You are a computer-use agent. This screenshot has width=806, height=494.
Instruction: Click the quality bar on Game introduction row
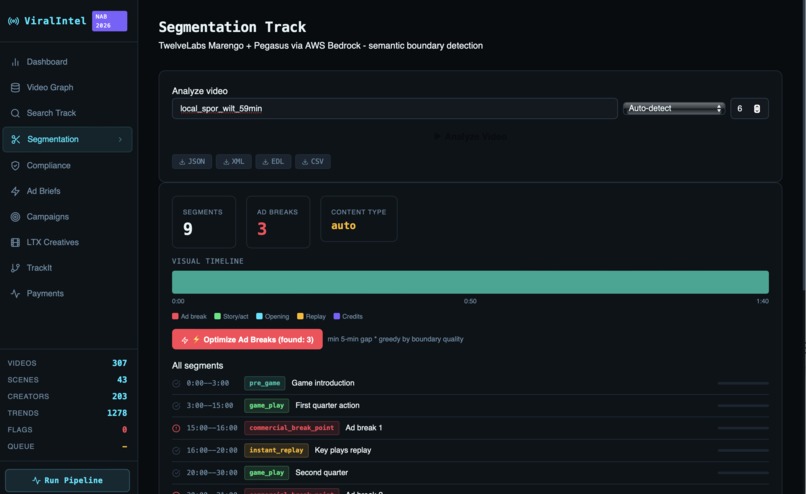(743, 383)
